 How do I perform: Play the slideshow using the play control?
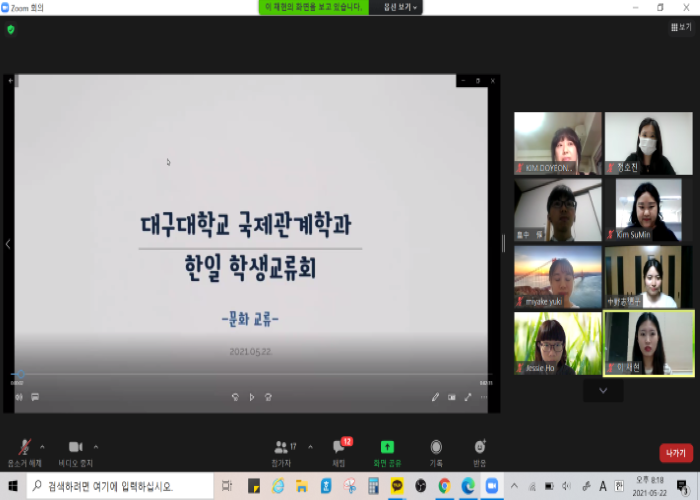(252, 397)
